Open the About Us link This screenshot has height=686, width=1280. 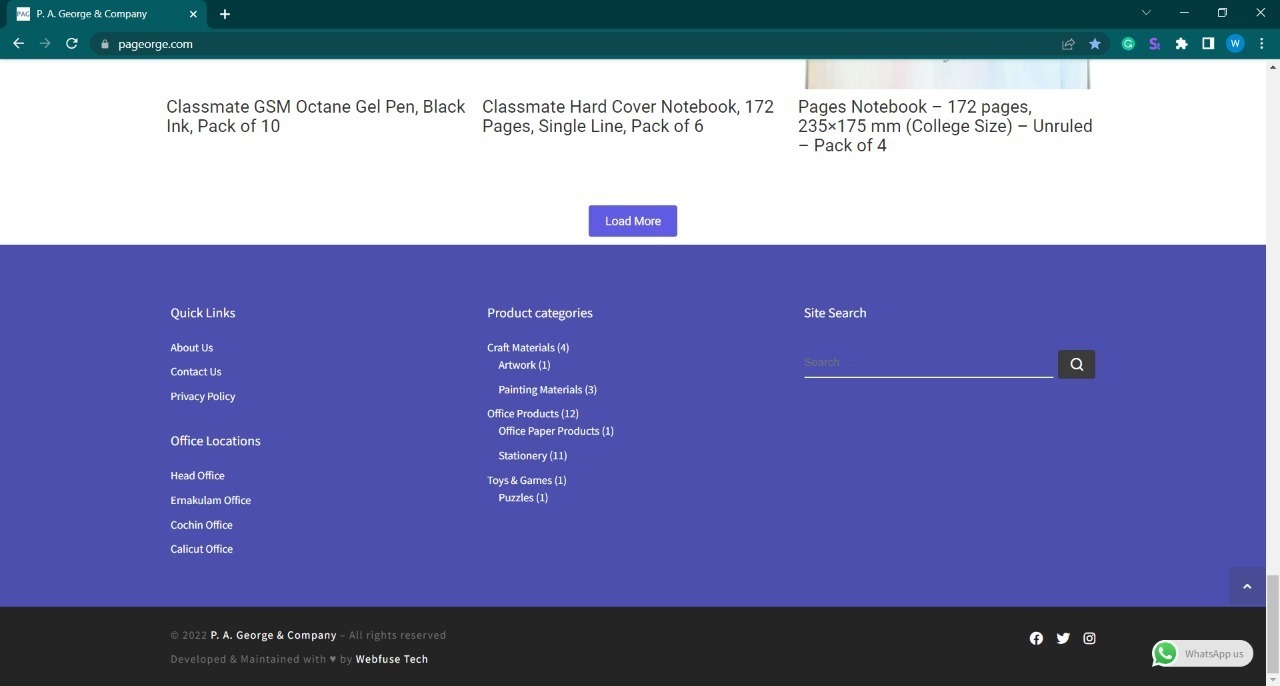192,348
